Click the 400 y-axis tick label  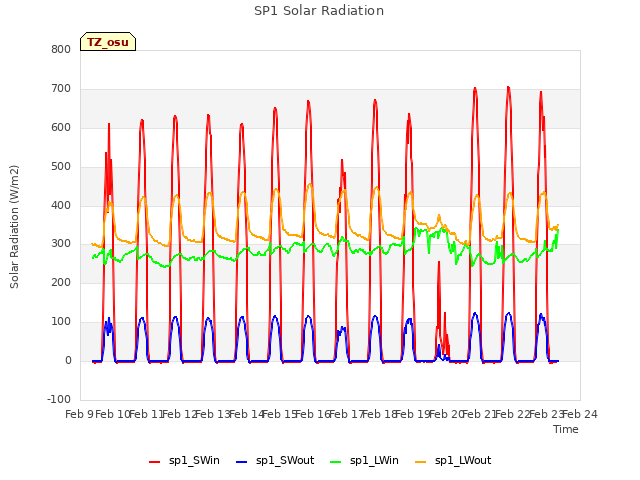coord(61,205)
